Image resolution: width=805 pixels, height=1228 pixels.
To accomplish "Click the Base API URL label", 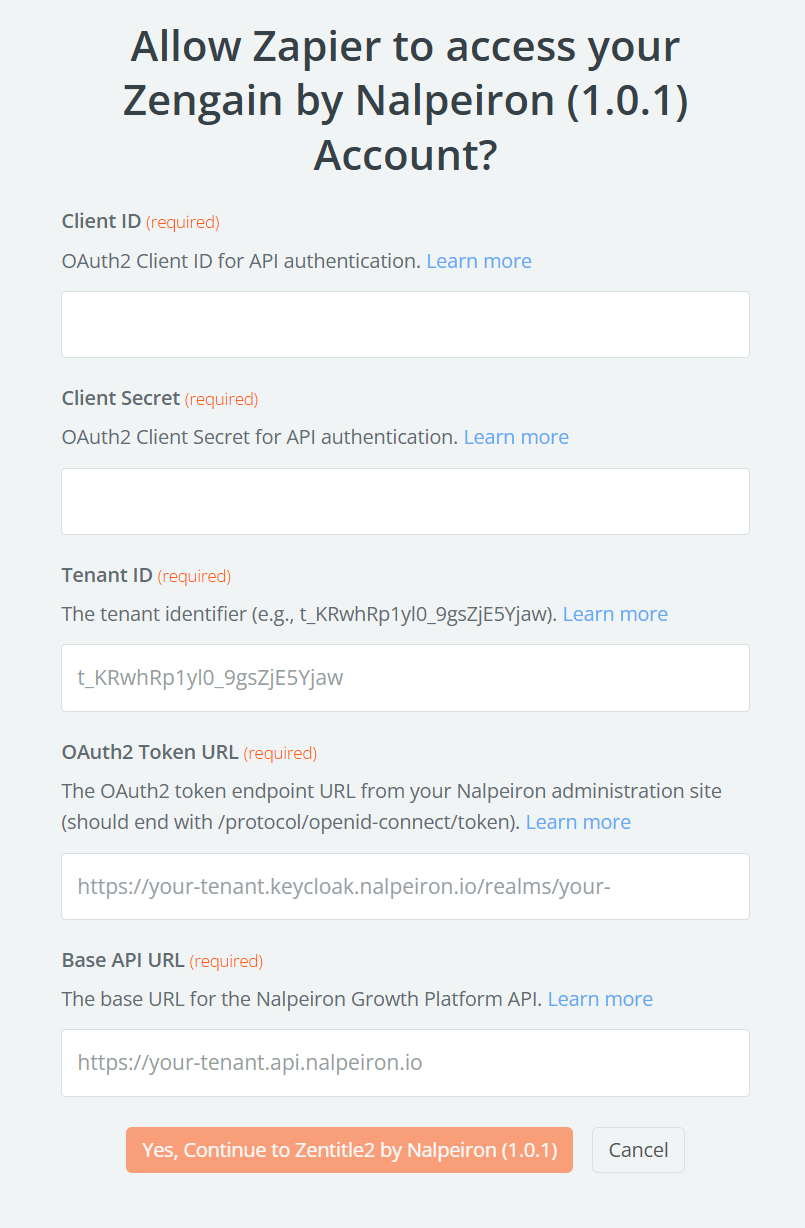I will point(123,960).
